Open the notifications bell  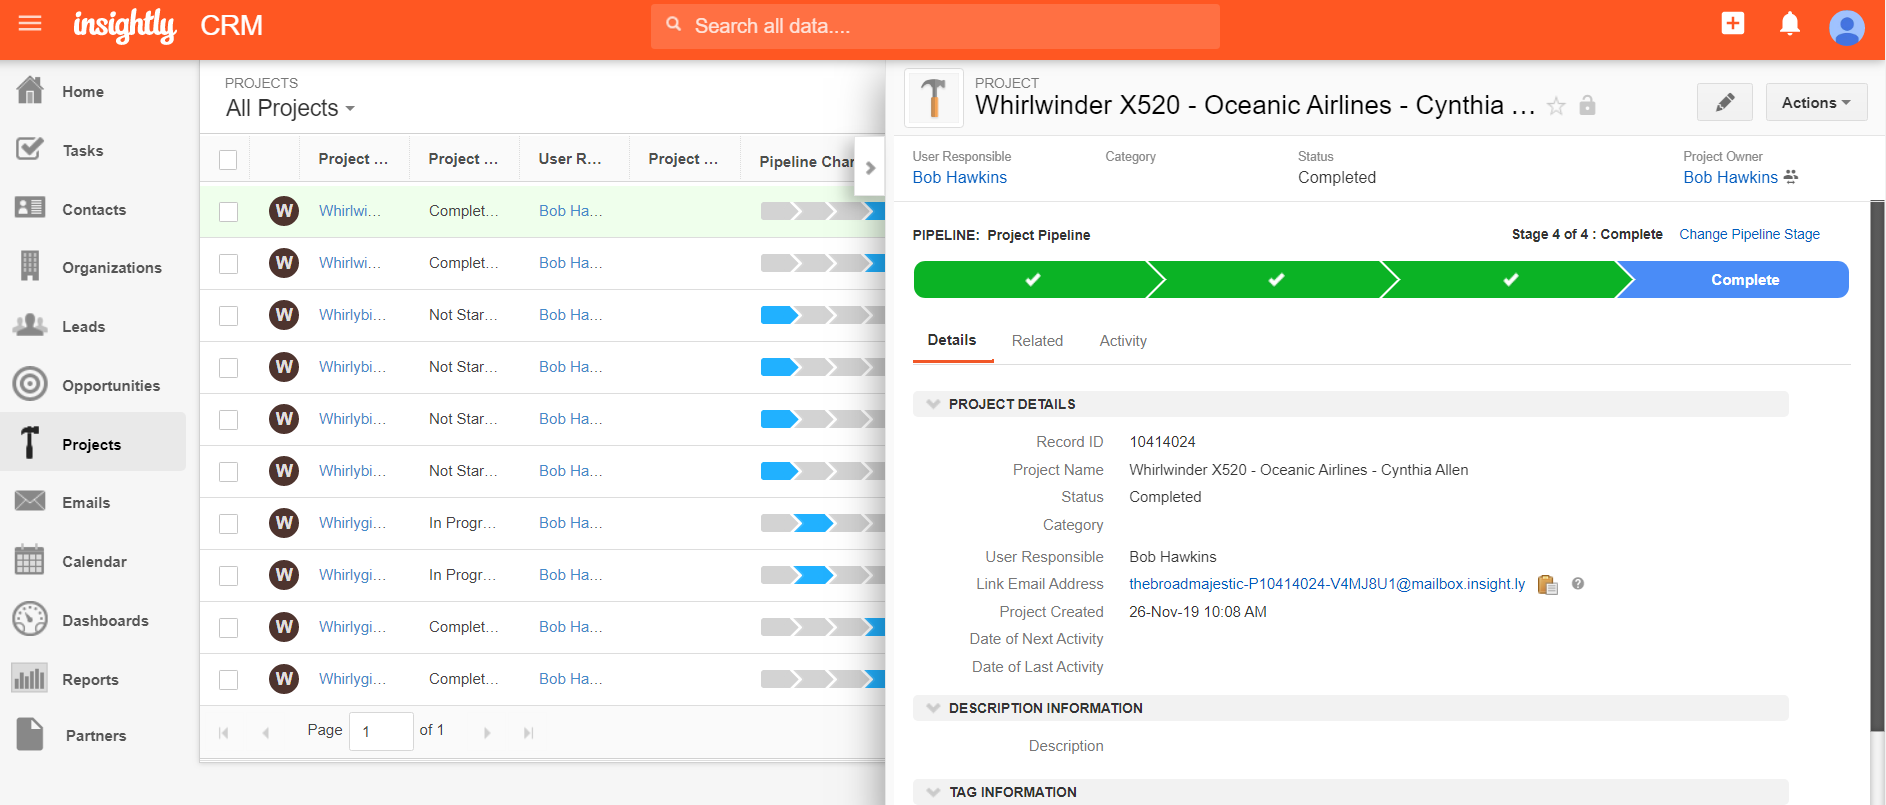[x=1789, y=24]
